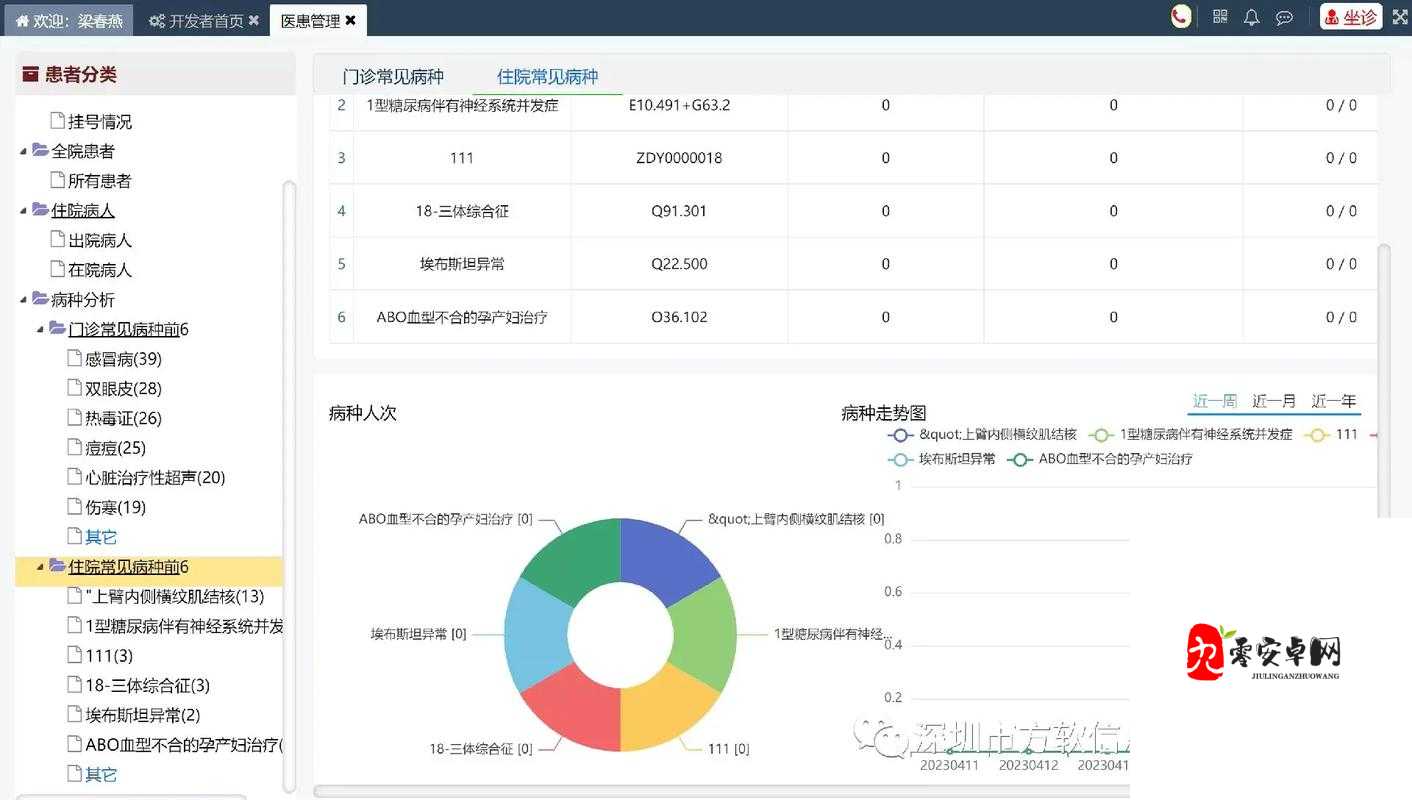
Task: Toggle fullscreen with the expand arrows icon
Action: 1400,17
